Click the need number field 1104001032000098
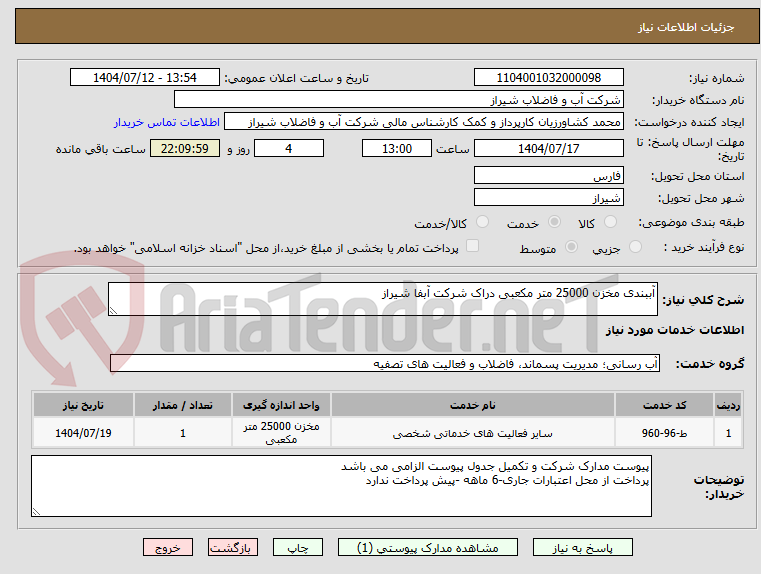The height and width of the screenshot is (574, 761). pos(548,78)
